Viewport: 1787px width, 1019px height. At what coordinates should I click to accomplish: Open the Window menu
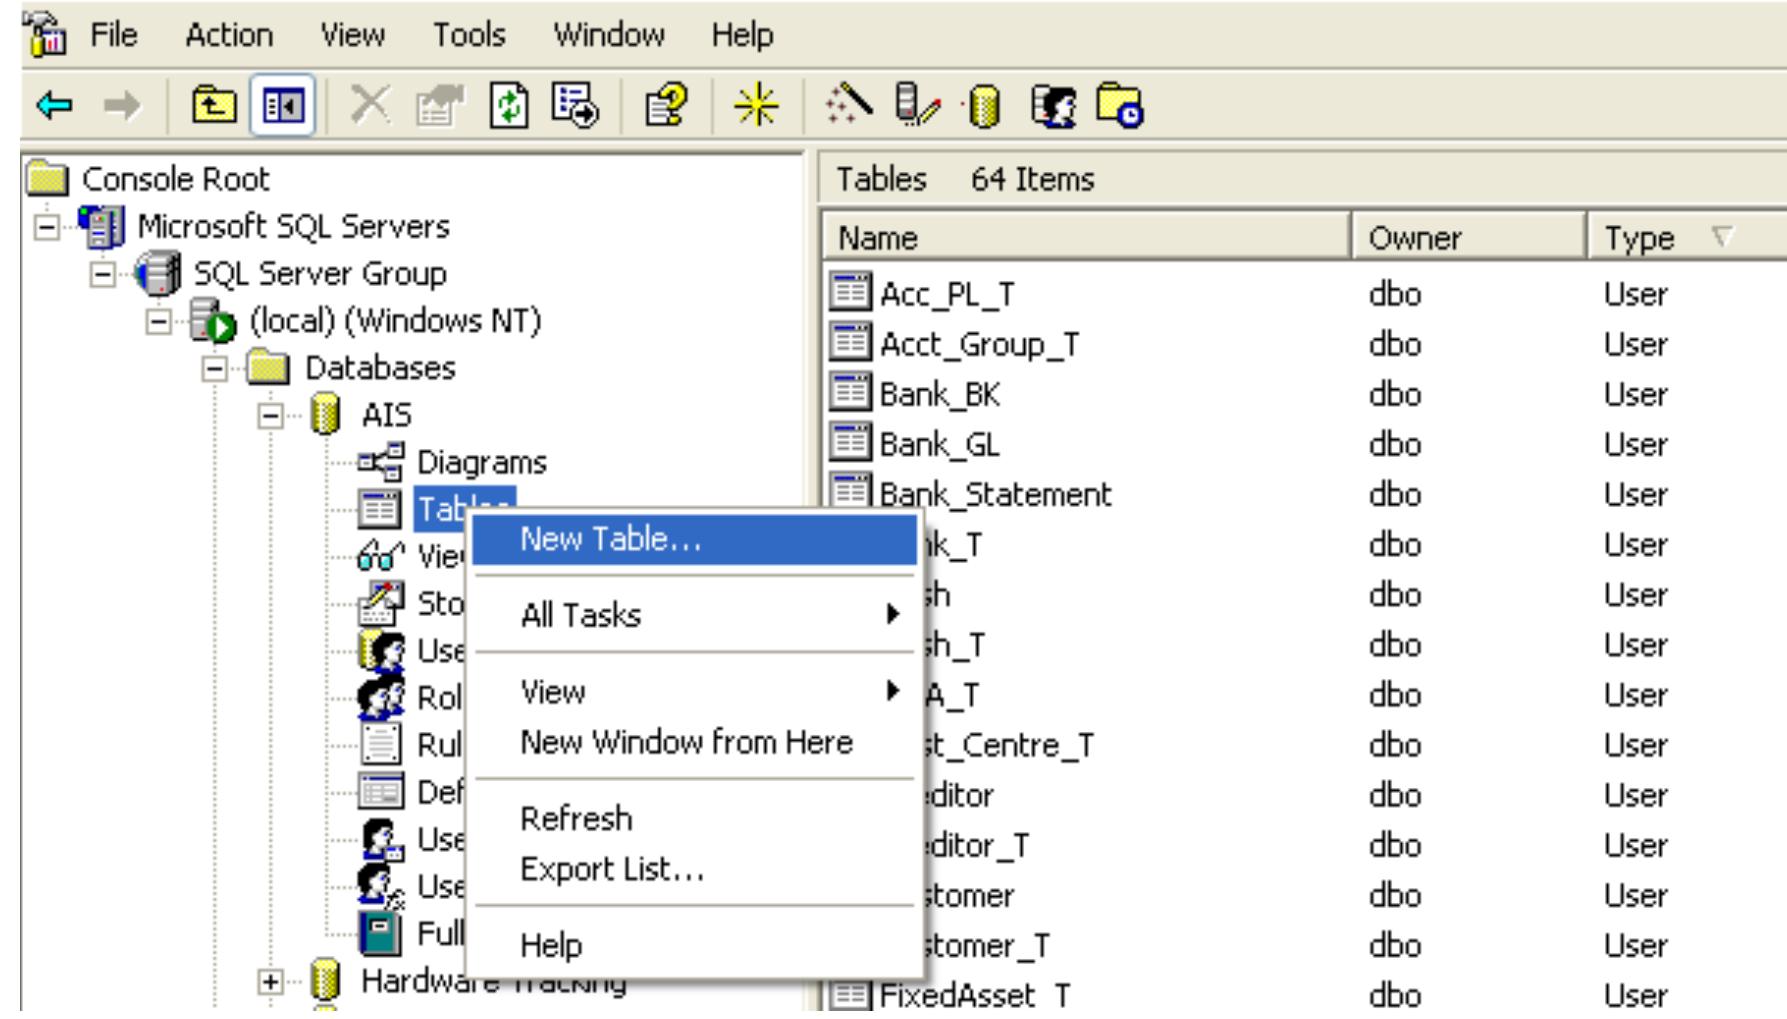coord(609,35)
